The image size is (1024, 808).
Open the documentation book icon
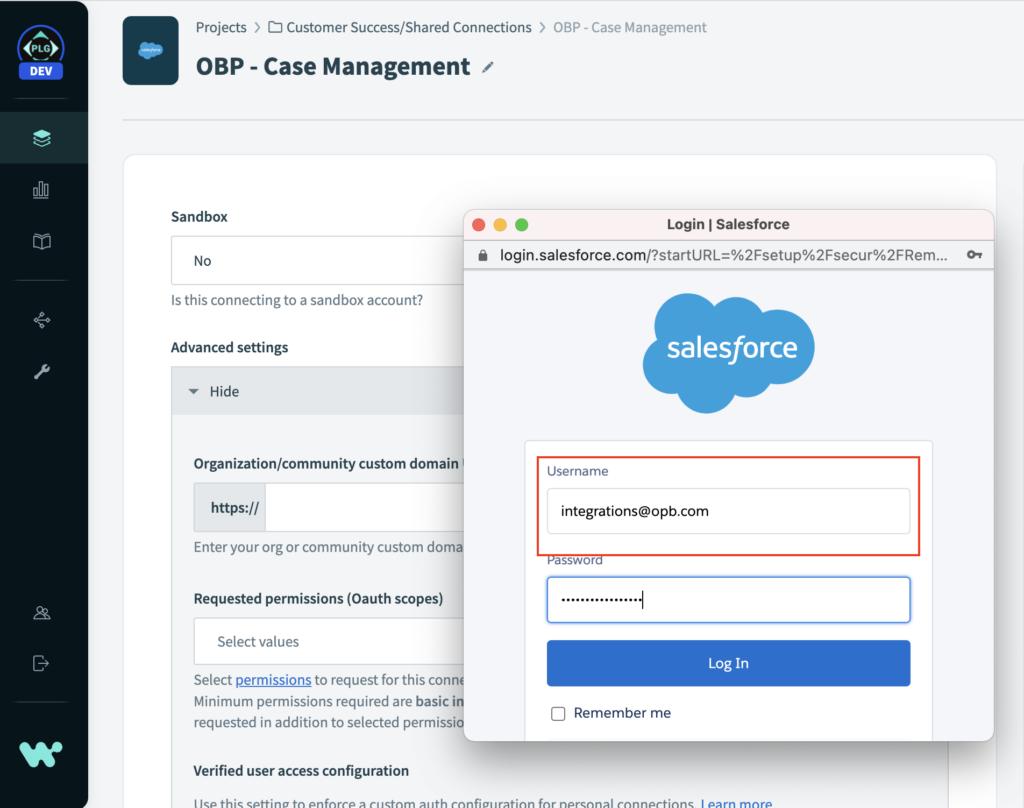point(40,242)
